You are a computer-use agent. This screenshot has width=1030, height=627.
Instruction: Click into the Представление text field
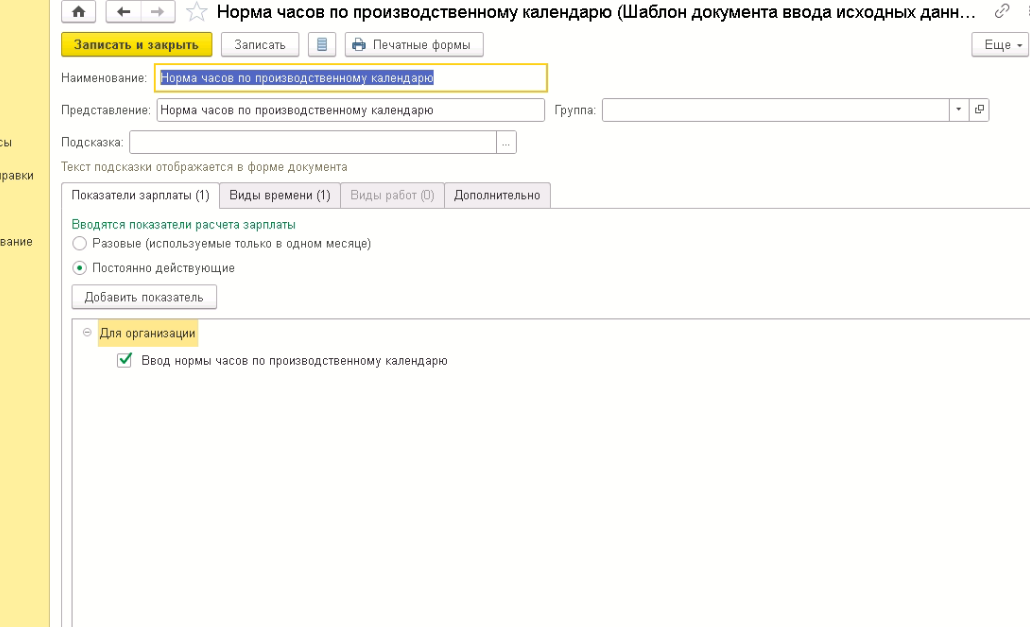coord(350,110)
